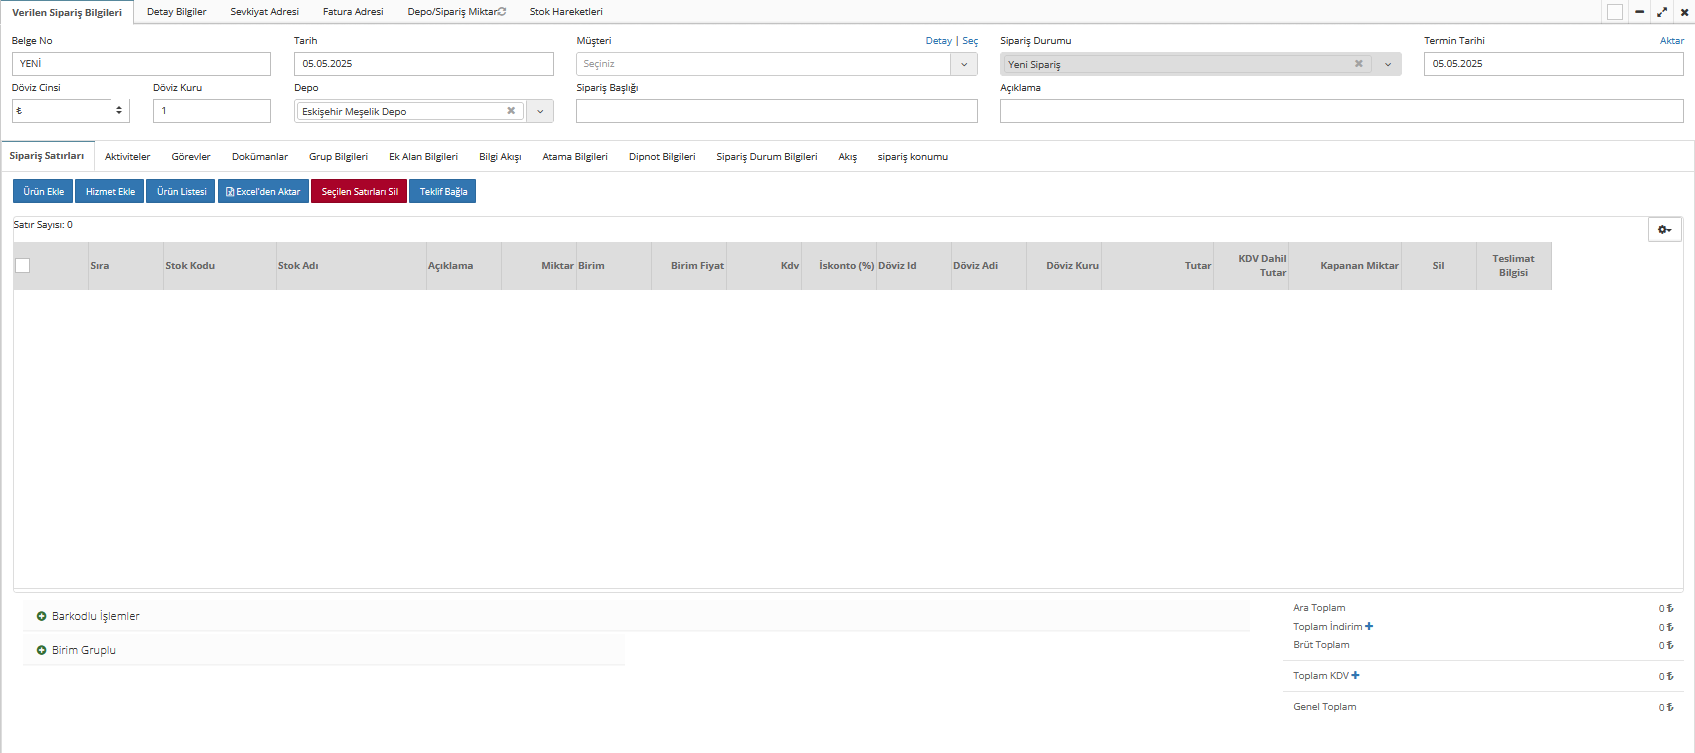This screenshot has width=1695, height=753.
Task: Click the Aktar link above Termin Tarihi
Action: tap(1671, 41)
